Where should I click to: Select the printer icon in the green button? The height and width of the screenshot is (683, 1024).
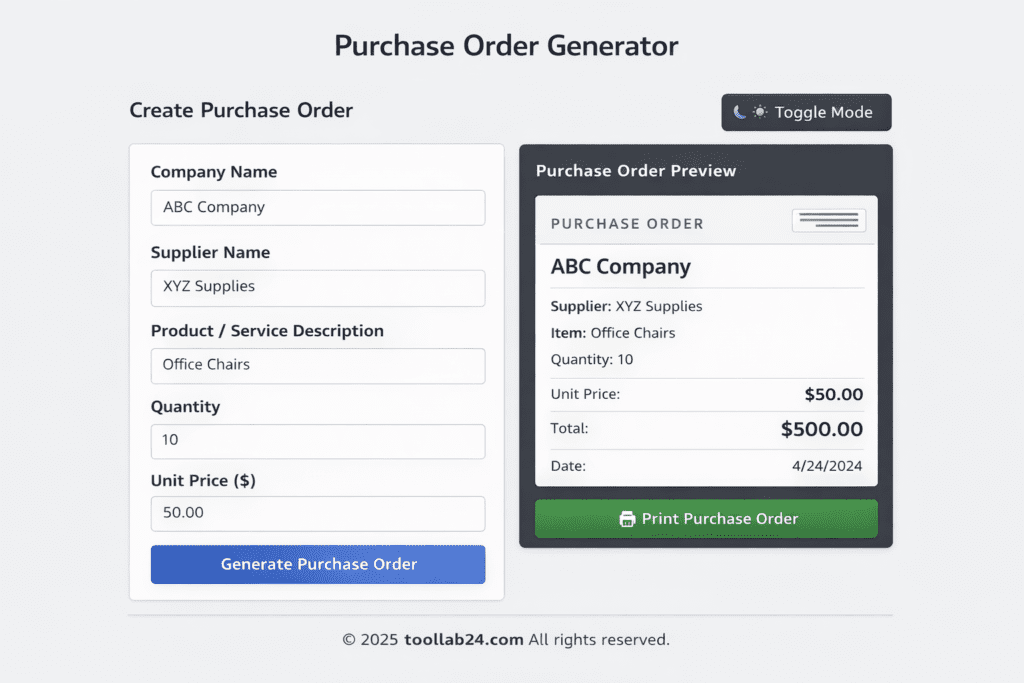point(628,519)
